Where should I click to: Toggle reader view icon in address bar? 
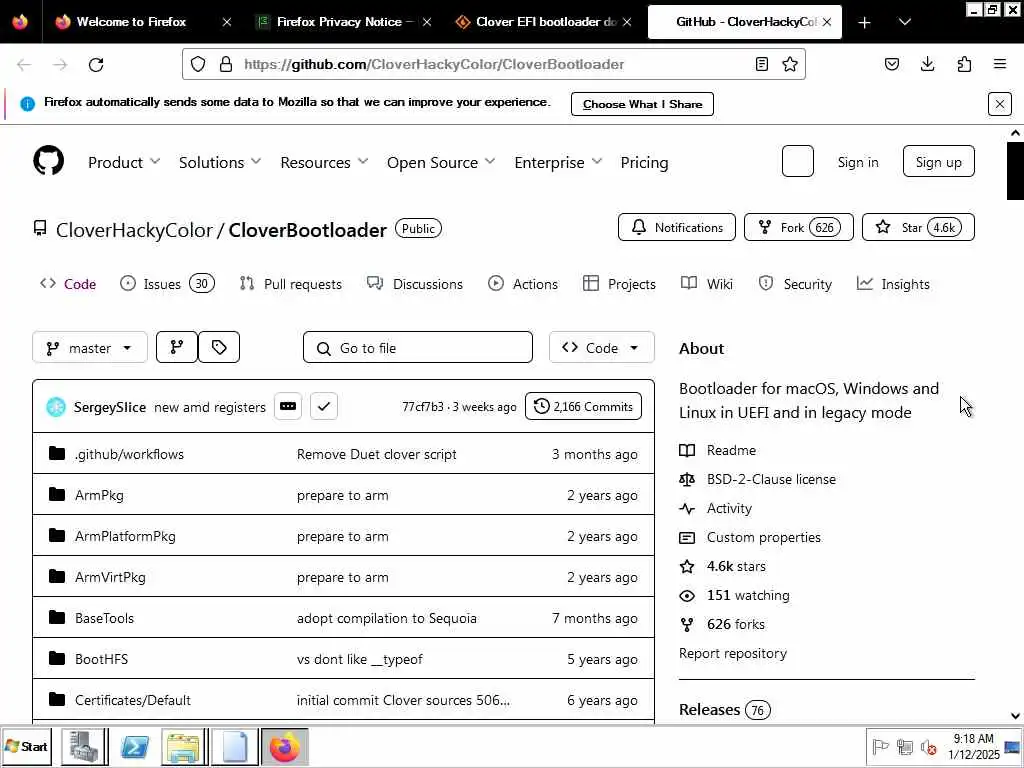(761, 64)
